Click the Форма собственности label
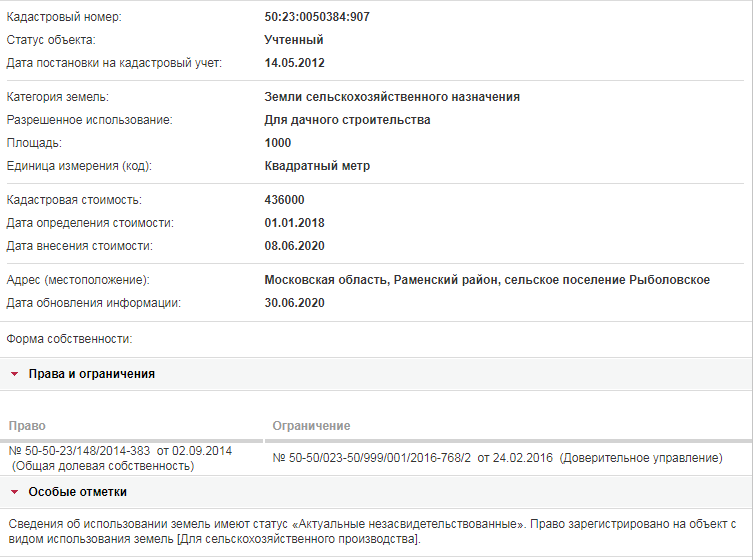The image size is (753, 560). [x=69, y=339]
